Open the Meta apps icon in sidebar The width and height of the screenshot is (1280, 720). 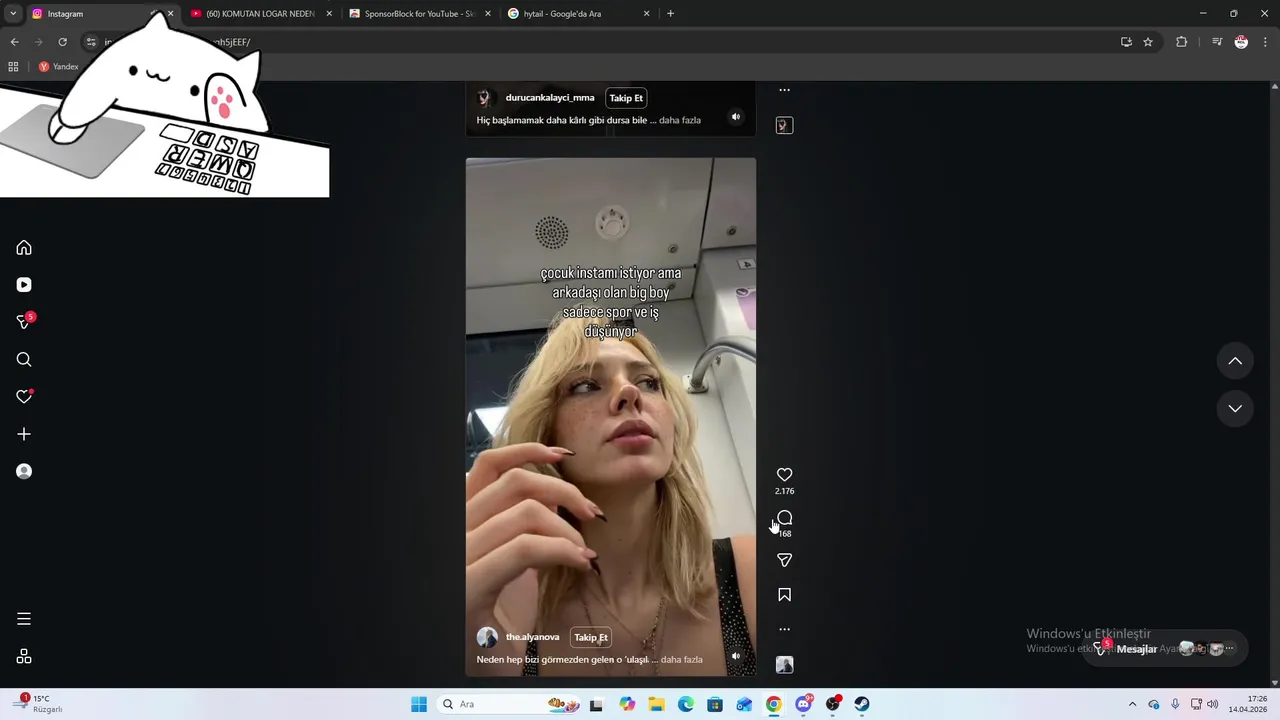pos(24,657)
